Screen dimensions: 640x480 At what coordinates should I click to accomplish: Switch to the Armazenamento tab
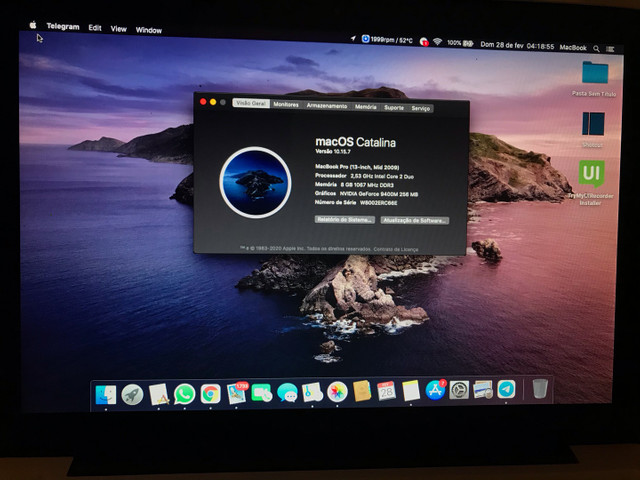click(x=327, y=106)
